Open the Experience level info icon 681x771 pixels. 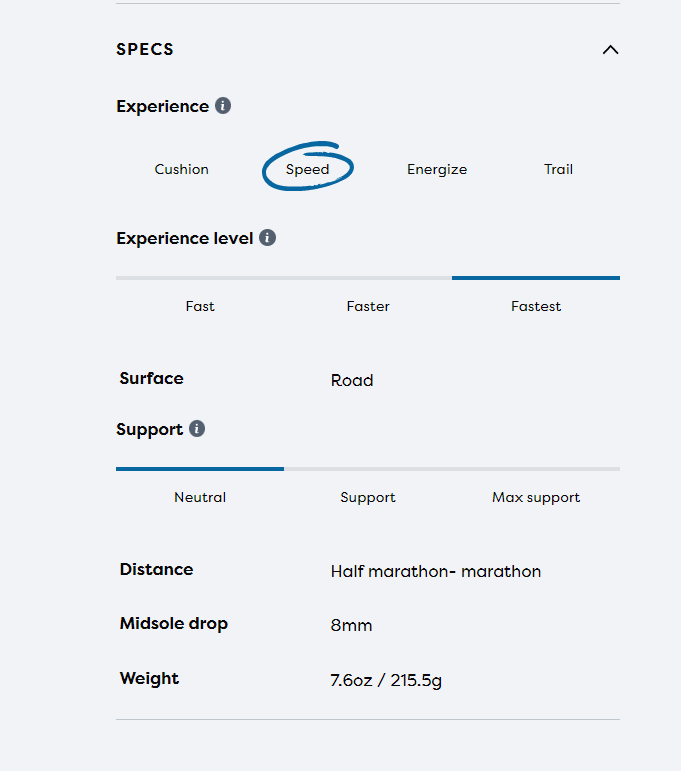[x=267, y=238]
